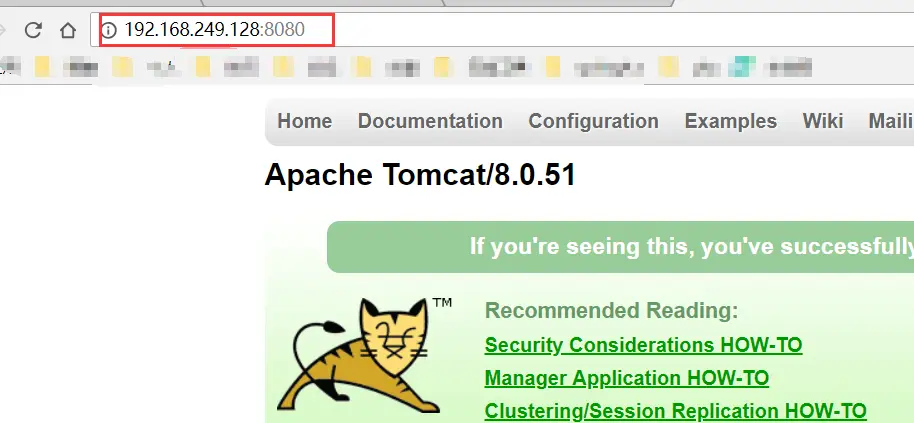Click the Recommended Reading heading
This screenshot has width=914, height=423.
(611, 311)
